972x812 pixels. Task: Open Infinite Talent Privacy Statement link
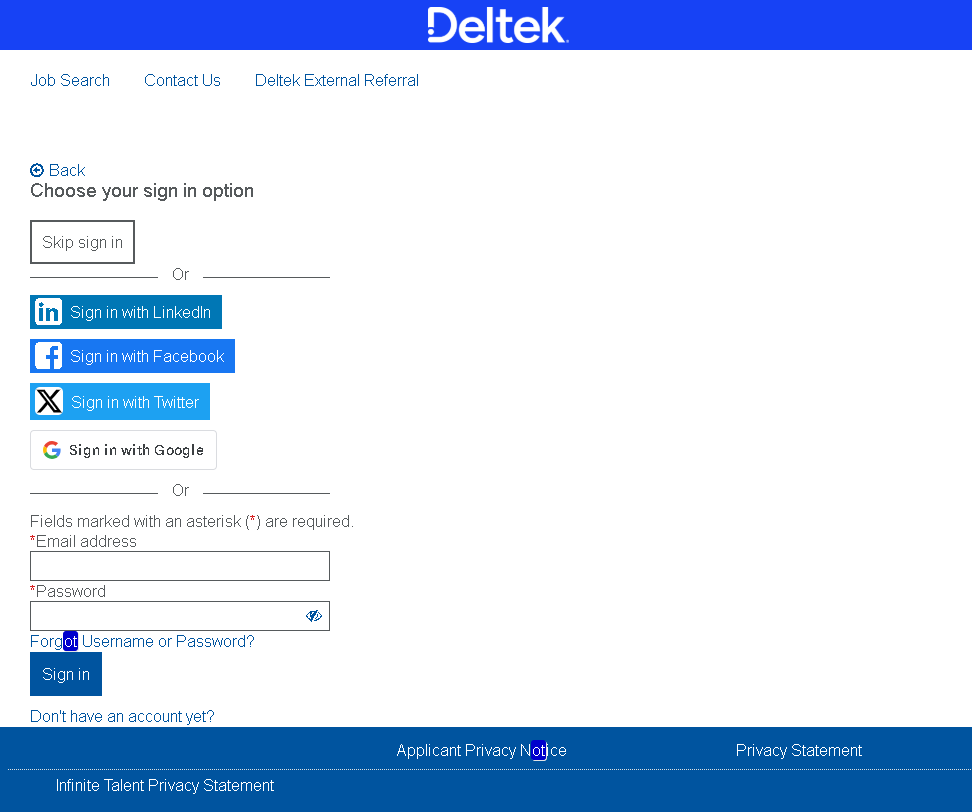tap(165, 785)
